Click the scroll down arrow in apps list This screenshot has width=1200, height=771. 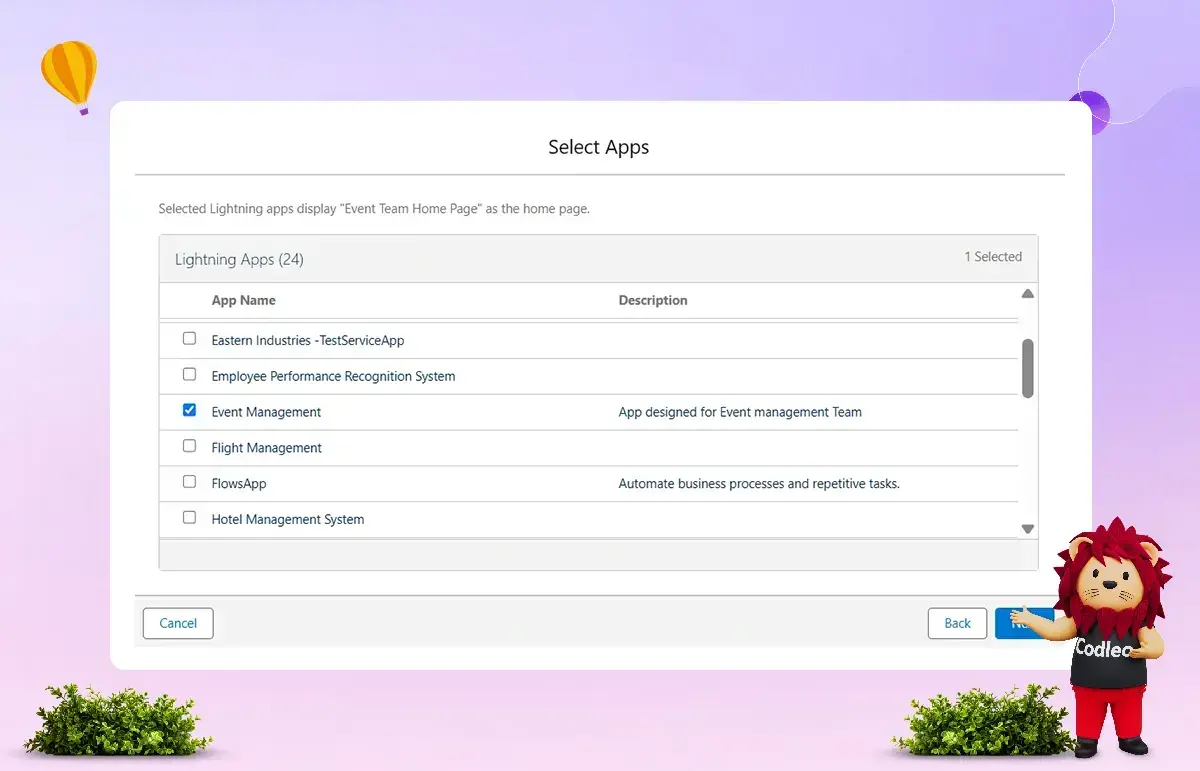[x=1027, y=529]
